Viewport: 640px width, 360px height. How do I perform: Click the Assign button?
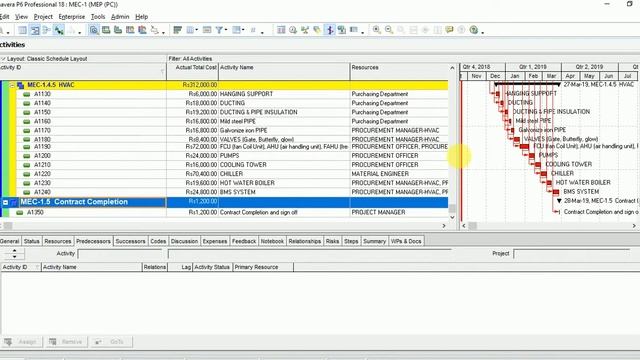click(x=21, y=342)
